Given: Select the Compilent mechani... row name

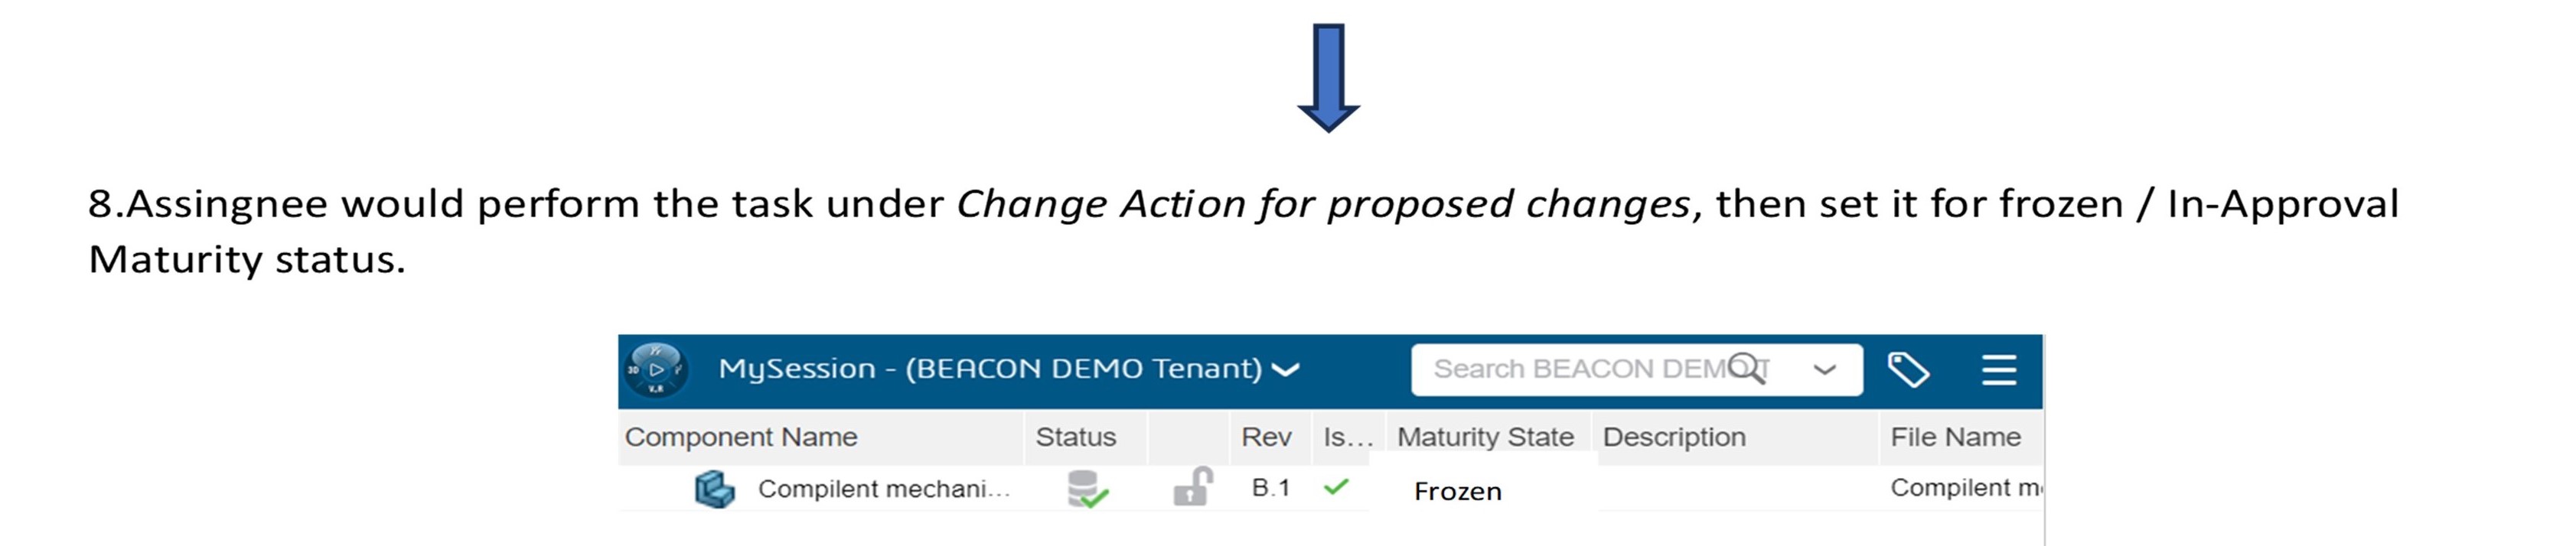Looking at the screenshot, I should point(884,489).
